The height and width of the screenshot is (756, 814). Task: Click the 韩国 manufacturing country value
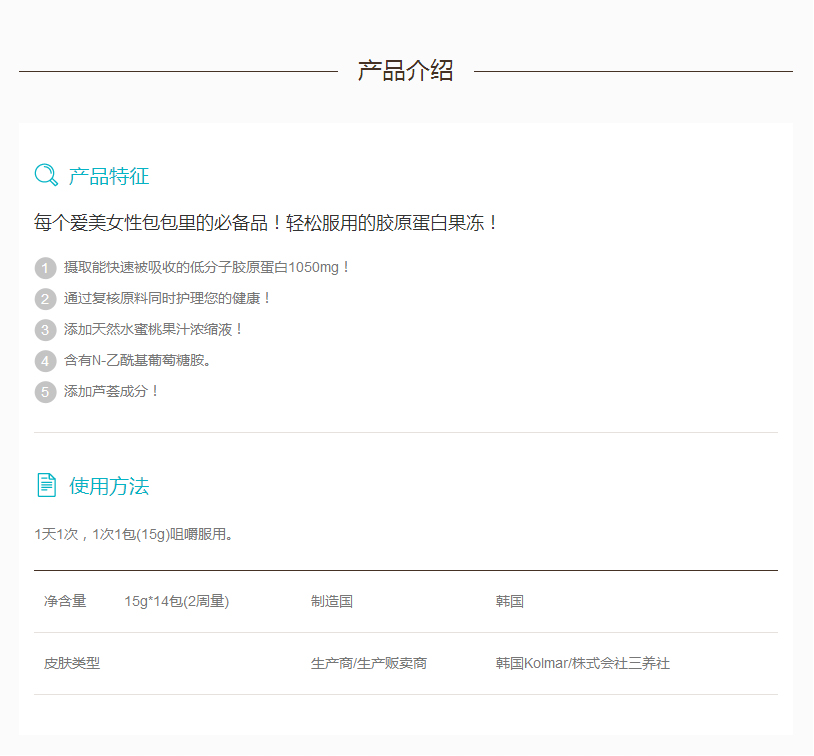point(510,602)
